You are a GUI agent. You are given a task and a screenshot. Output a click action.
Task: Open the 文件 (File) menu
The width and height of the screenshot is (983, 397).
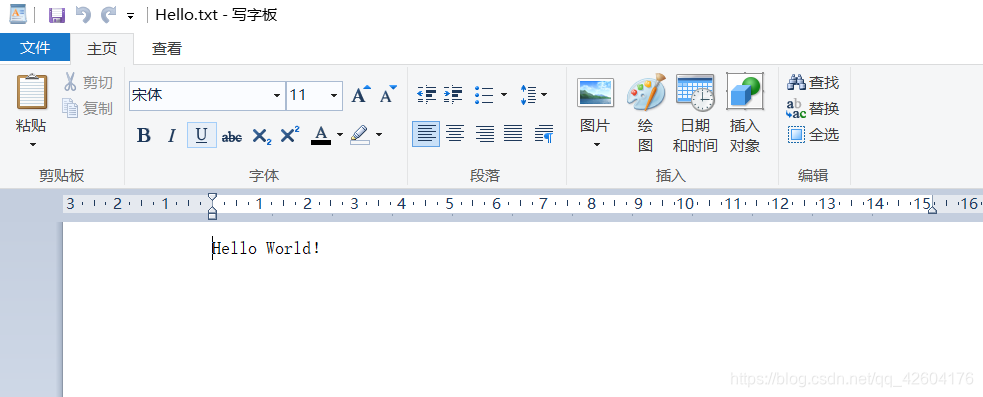[35, 48]
